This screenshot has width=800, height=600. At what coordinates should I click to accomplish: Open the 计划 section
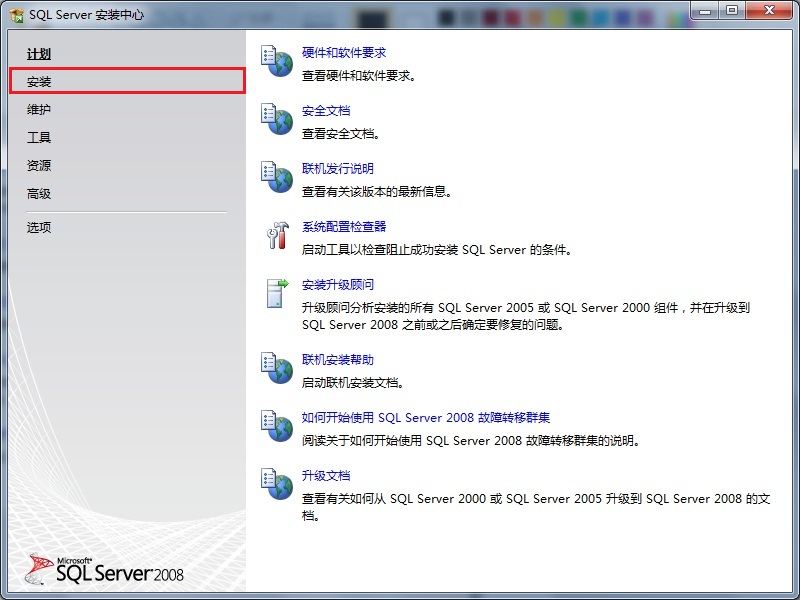39,53
